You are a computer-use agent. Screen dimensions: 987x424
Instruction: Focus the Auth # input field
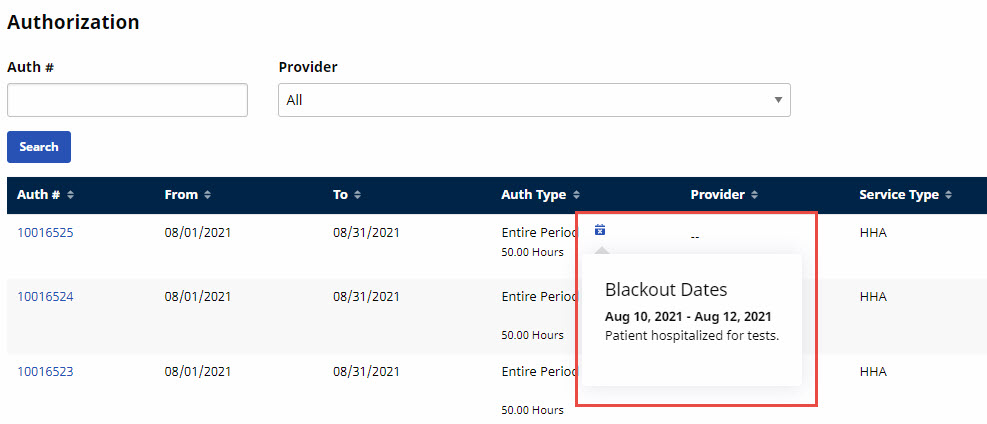127,100
